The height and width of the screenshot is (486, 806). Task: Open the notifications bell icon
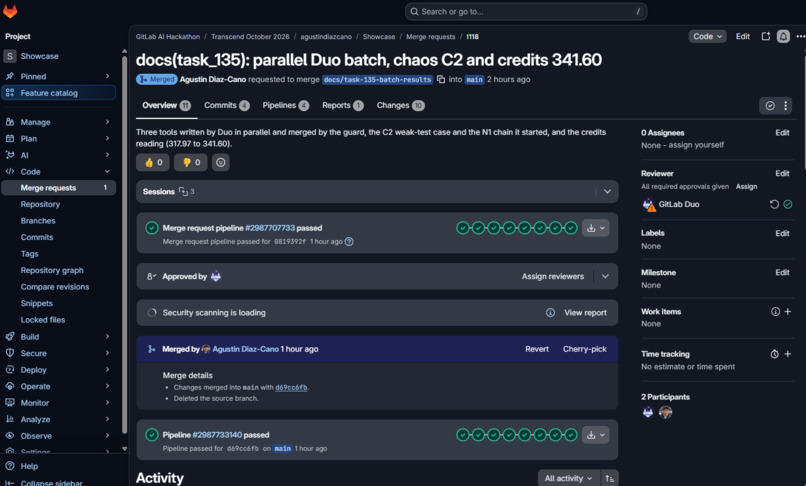coord(783,36)
